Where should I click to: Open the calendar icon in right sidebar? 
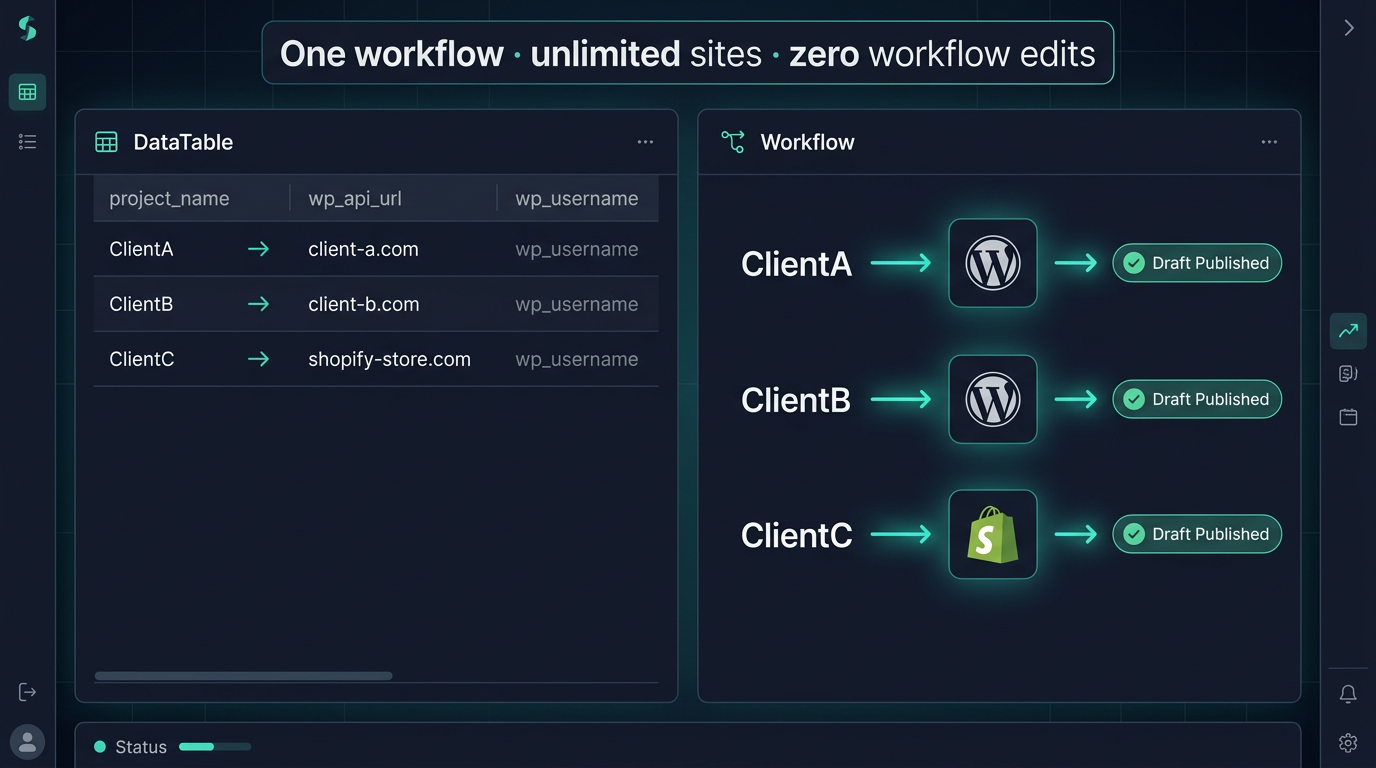coord(1348,417)
